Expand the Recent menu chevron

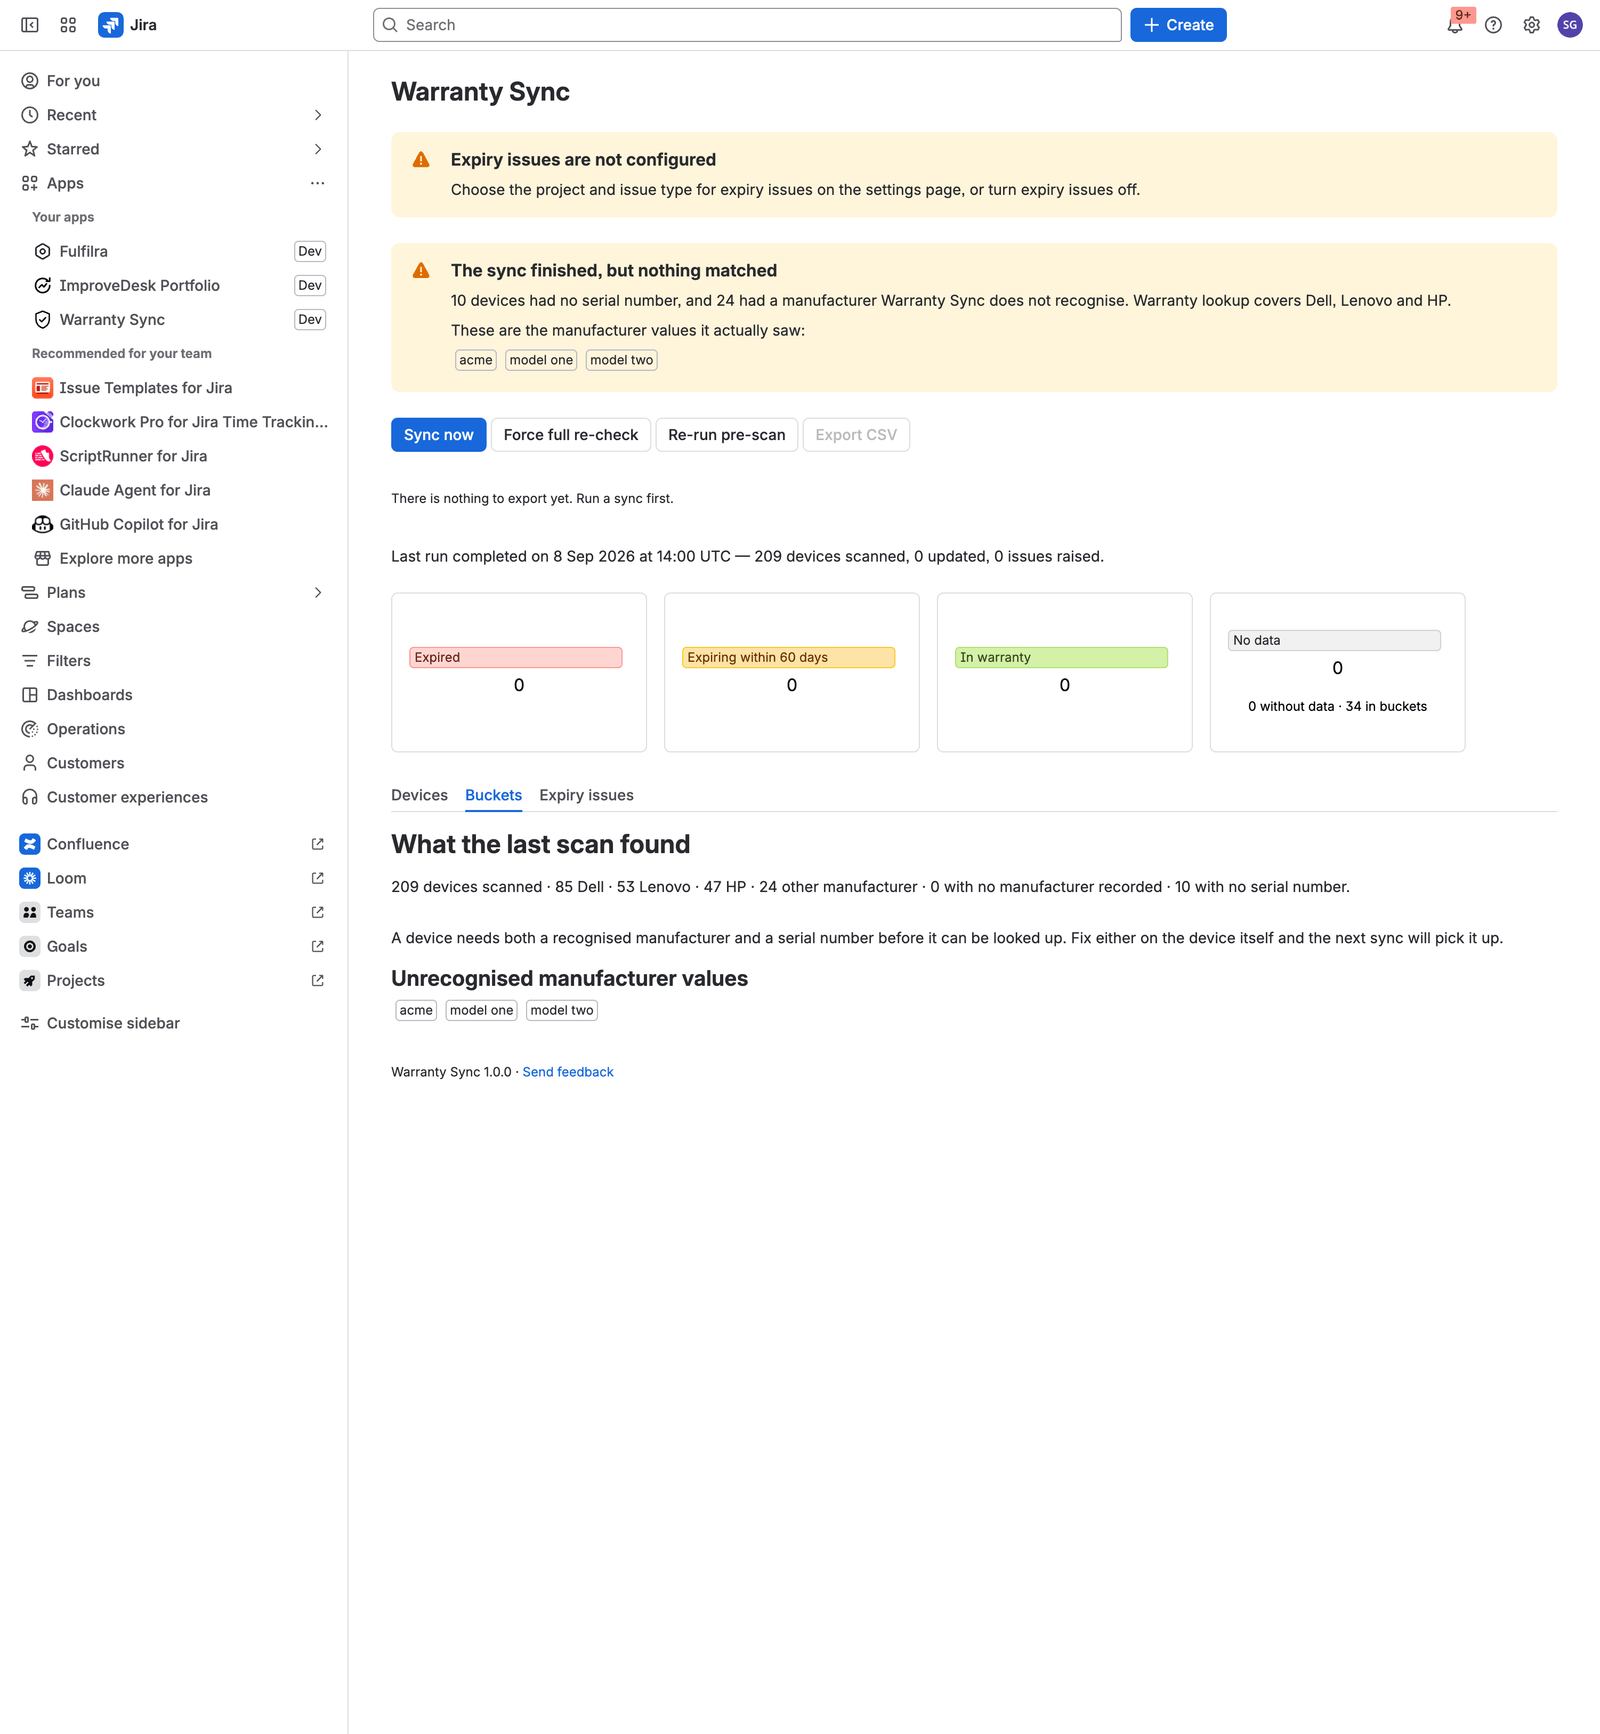tap(318, 115)
